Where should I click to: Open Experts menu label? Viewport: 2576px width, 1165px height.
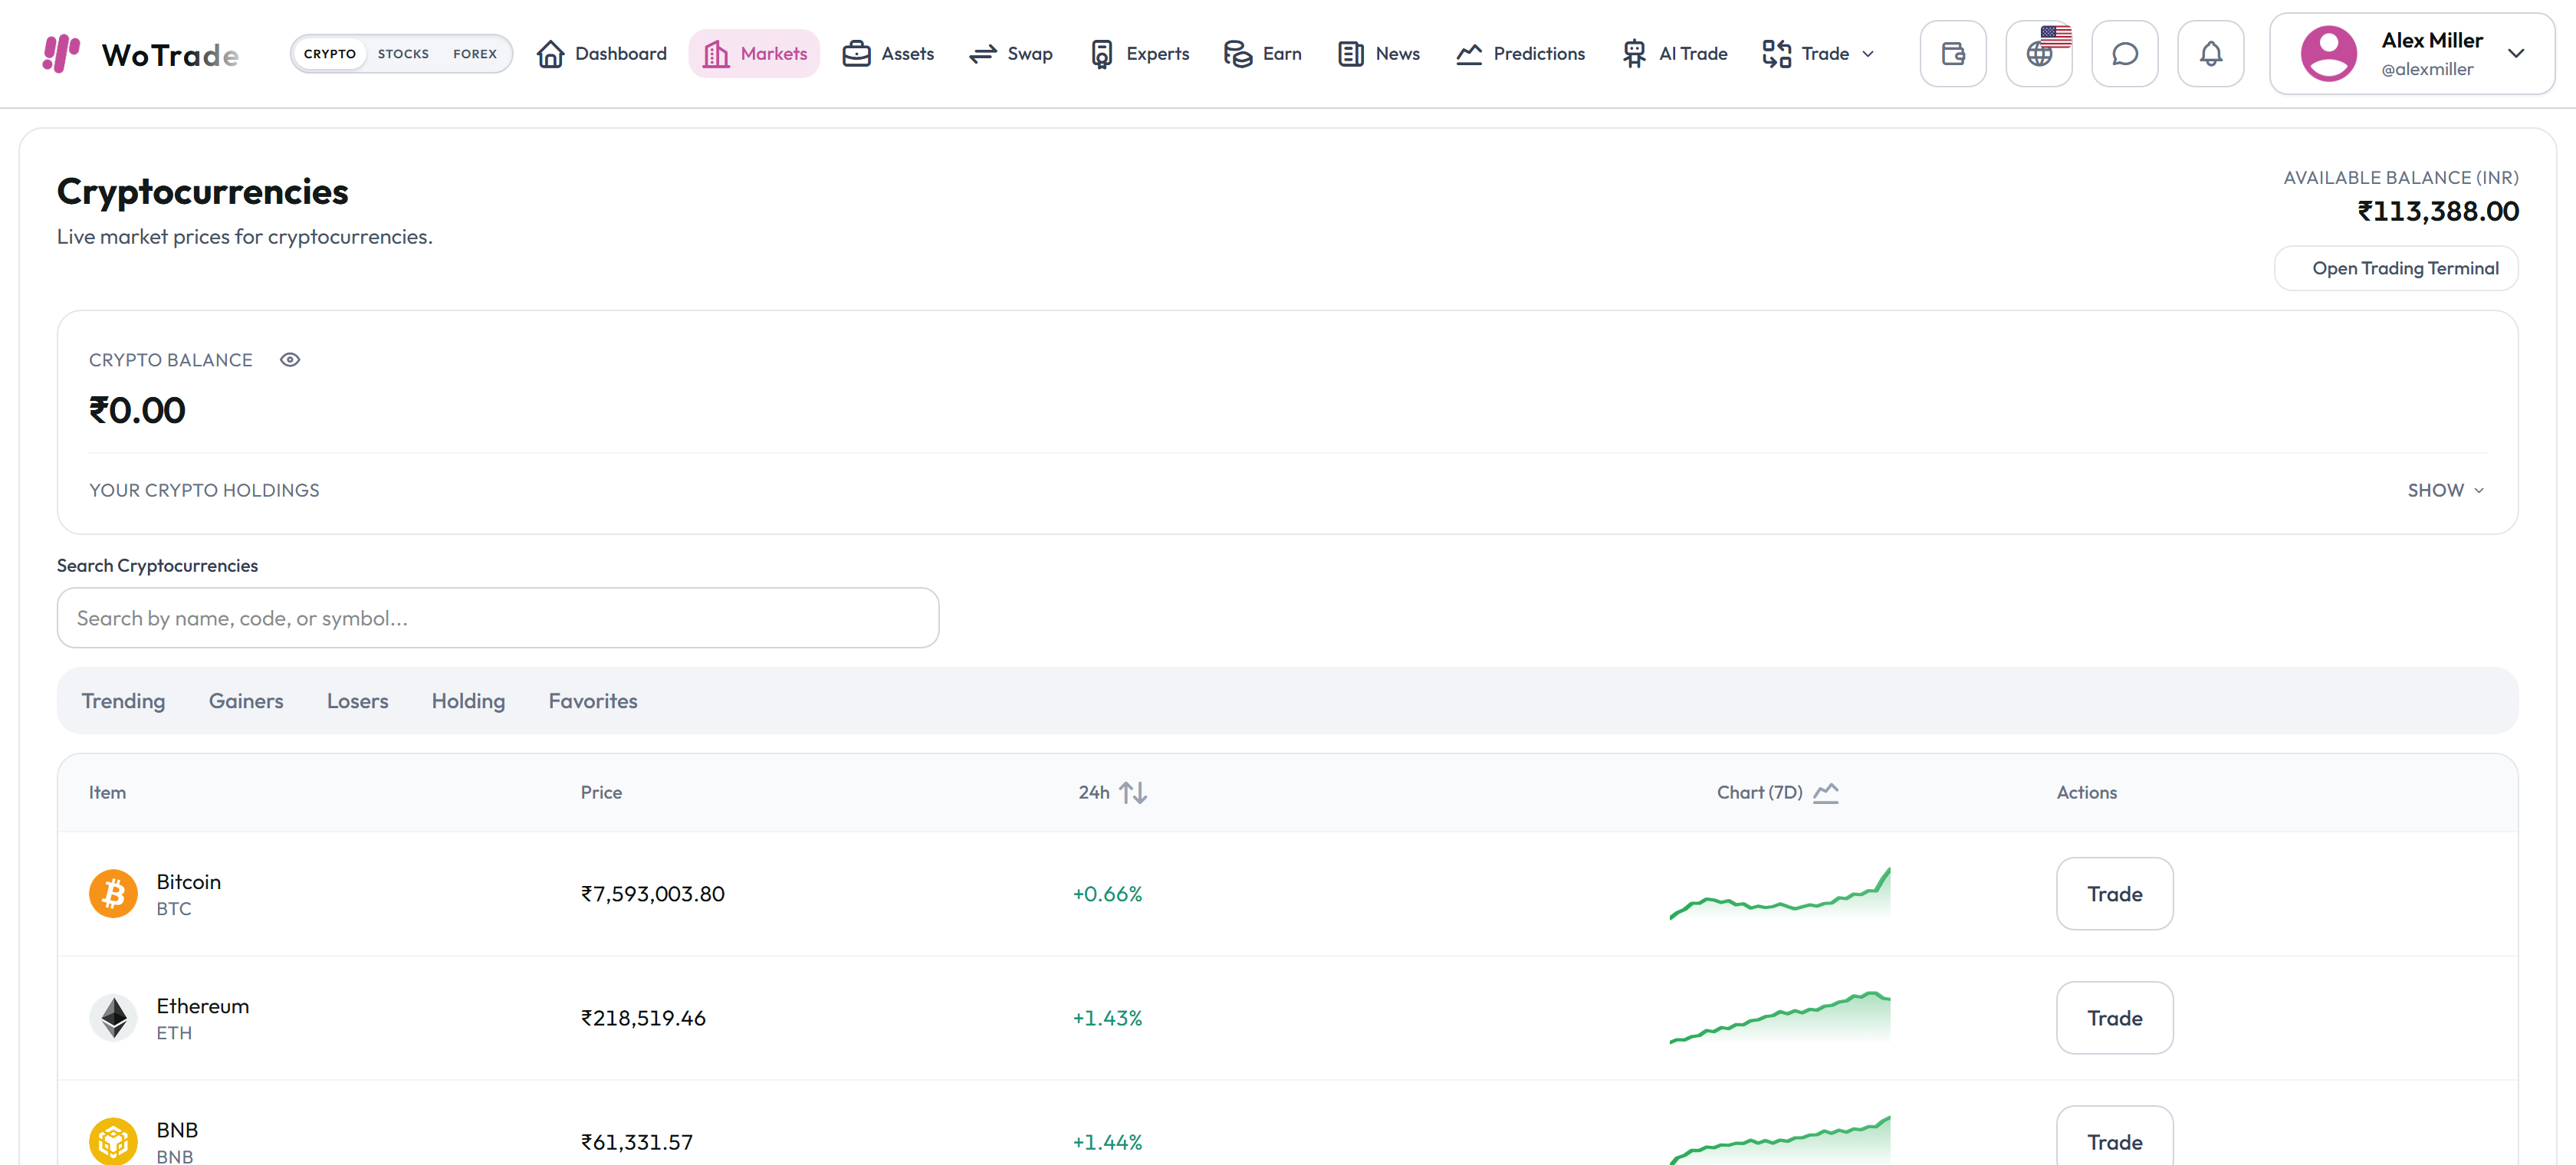tap(1158, 54)
